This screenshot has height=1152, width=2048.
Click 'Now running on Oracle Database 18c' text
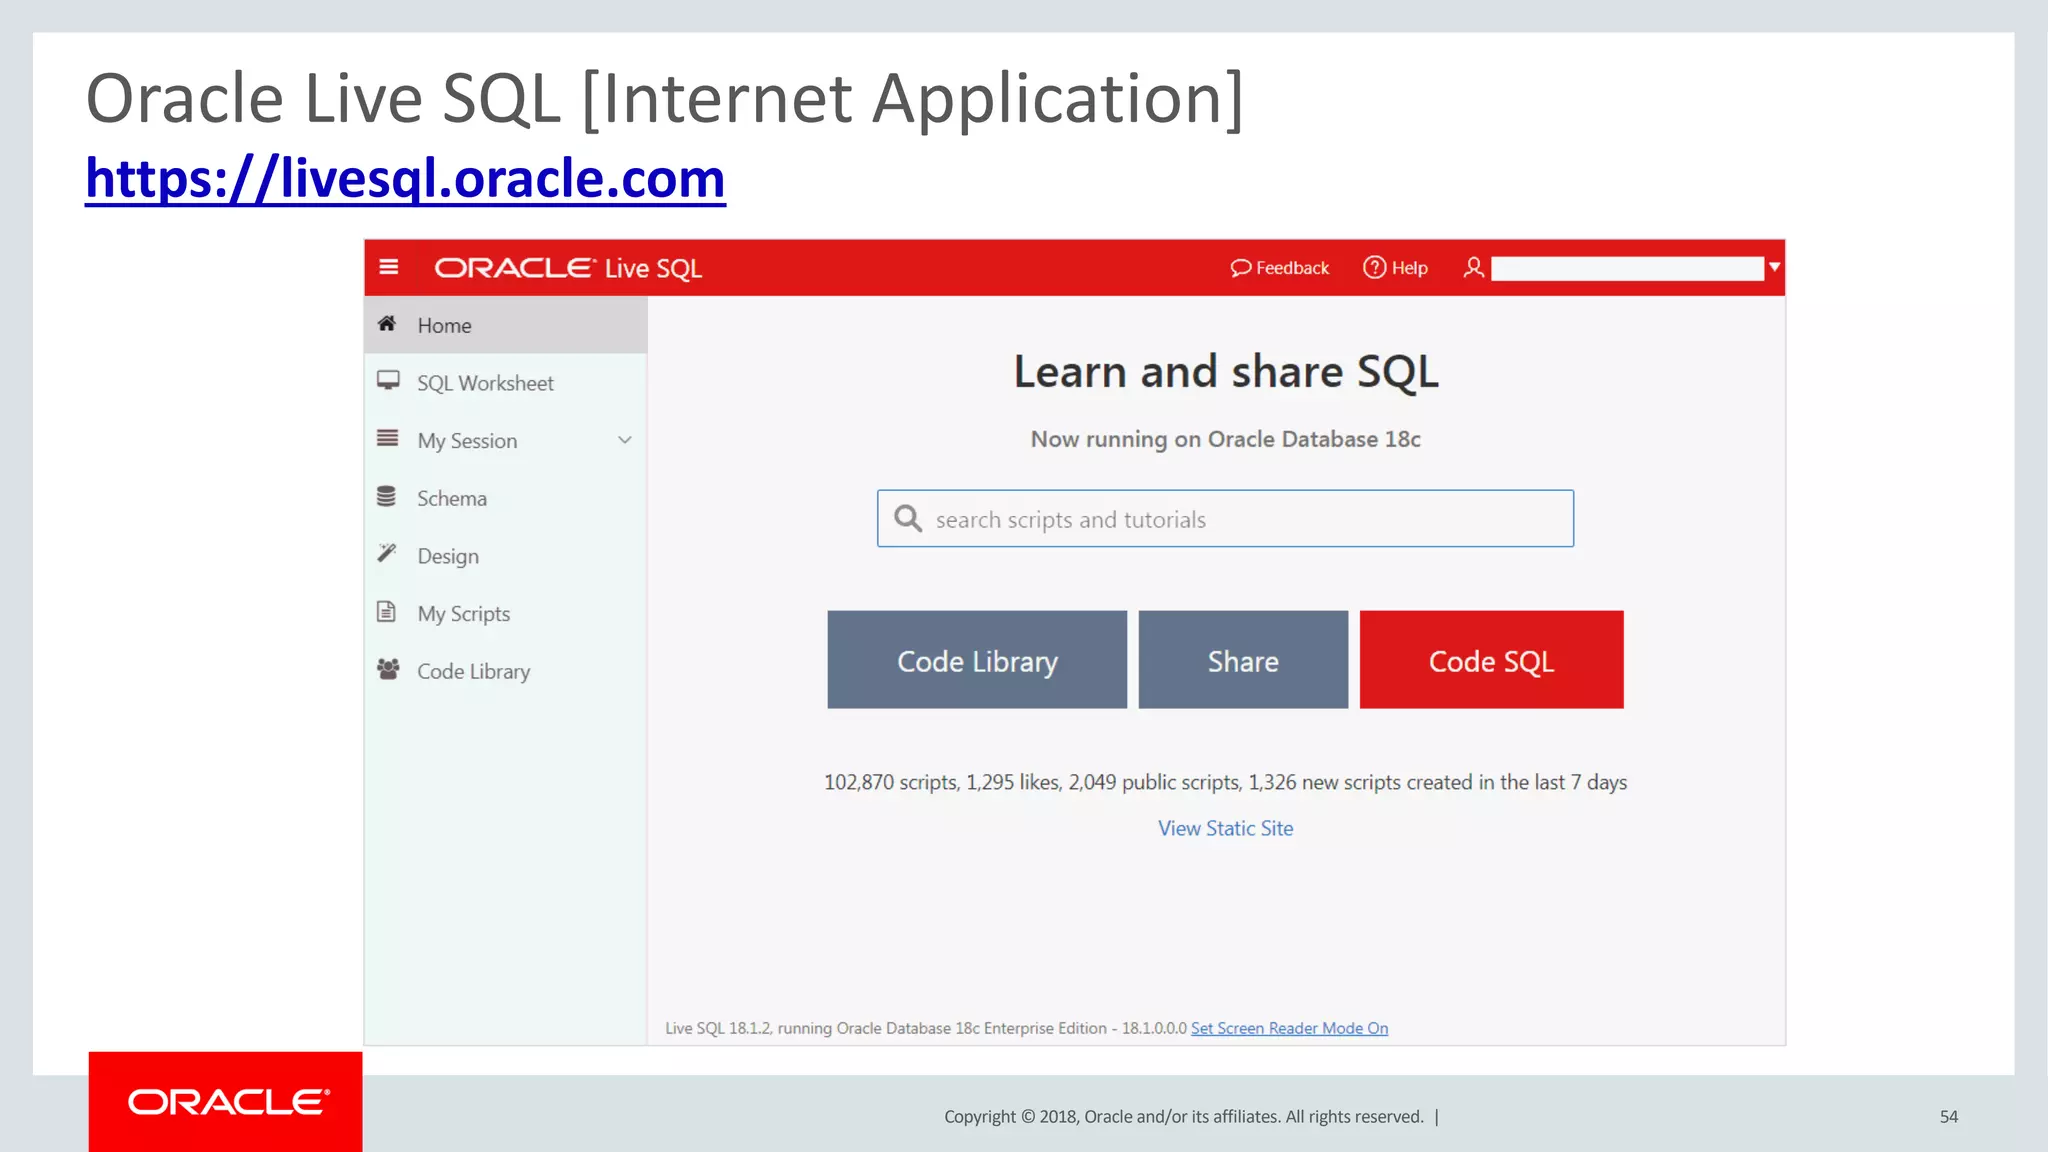pos(1225,439)
